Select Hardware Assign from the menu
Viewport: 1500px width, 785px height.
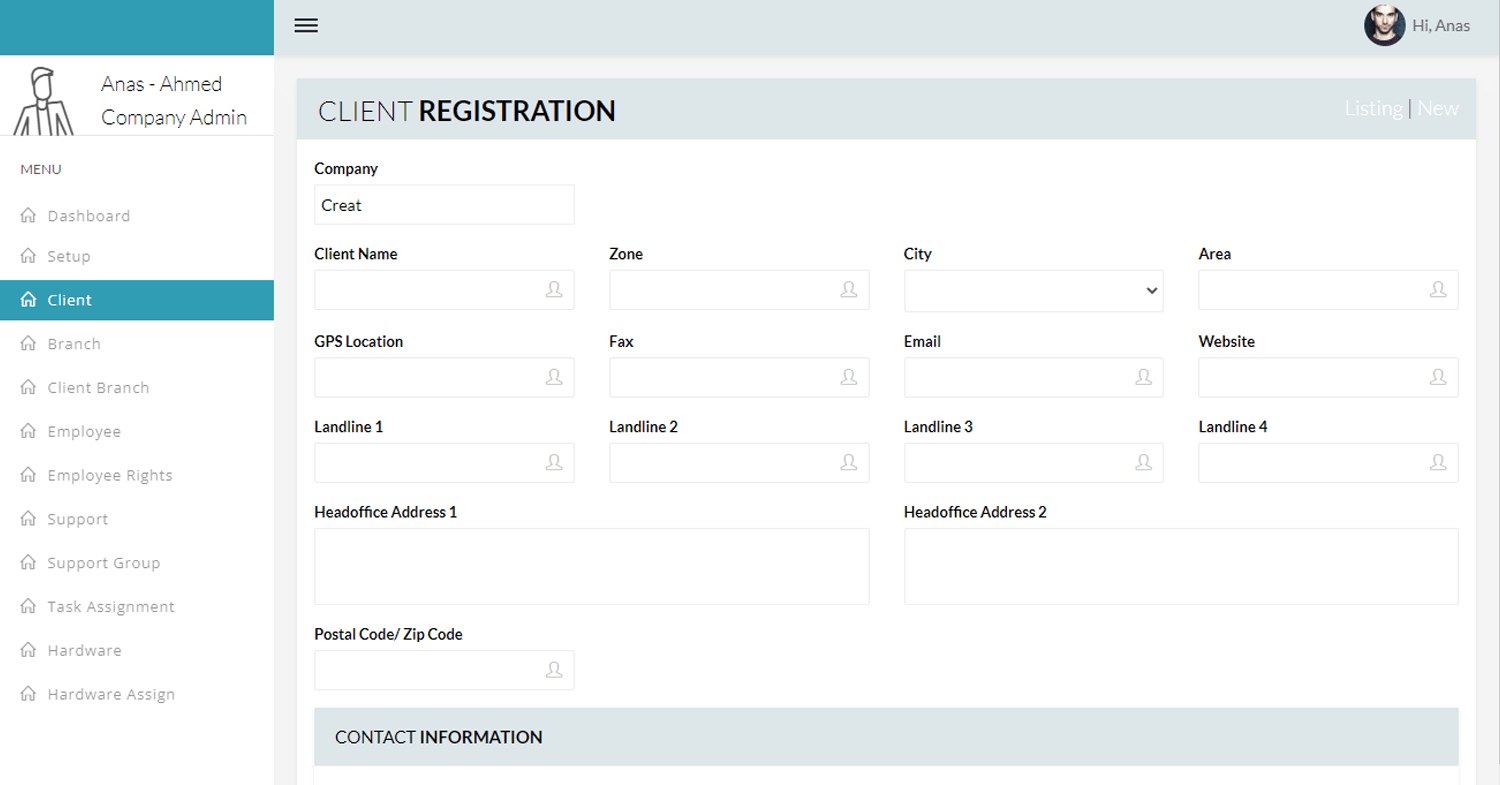[111, 694]
